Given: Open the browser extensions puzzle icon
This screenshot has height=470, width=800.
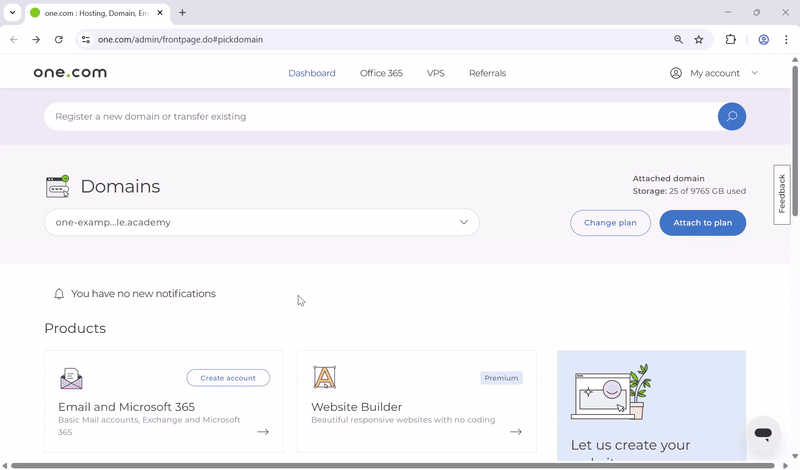Looking at the screenshot, I should pyautogui.click(x=730, y=39).
